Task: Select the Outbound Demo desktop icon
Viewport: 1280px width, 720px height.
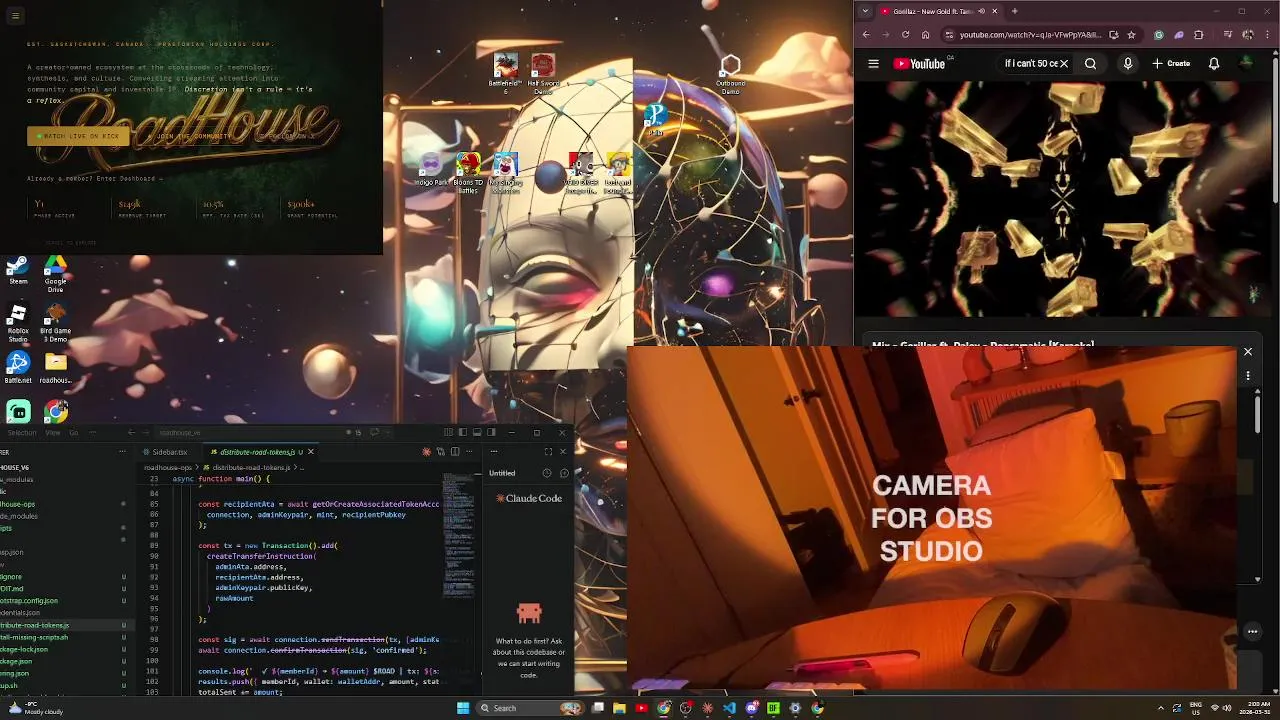Action: (731, 74)
